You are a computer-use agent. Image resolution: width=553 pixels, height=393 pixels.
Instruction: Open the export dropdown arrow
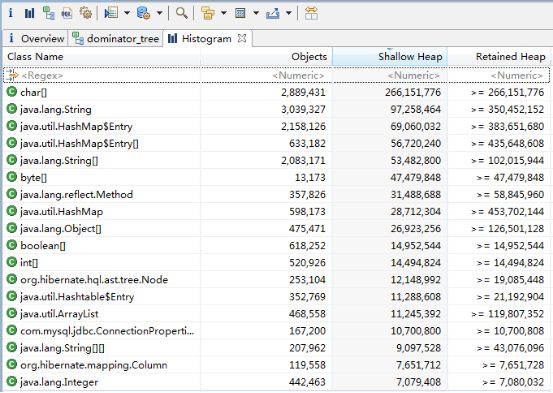tap(288, 13)
